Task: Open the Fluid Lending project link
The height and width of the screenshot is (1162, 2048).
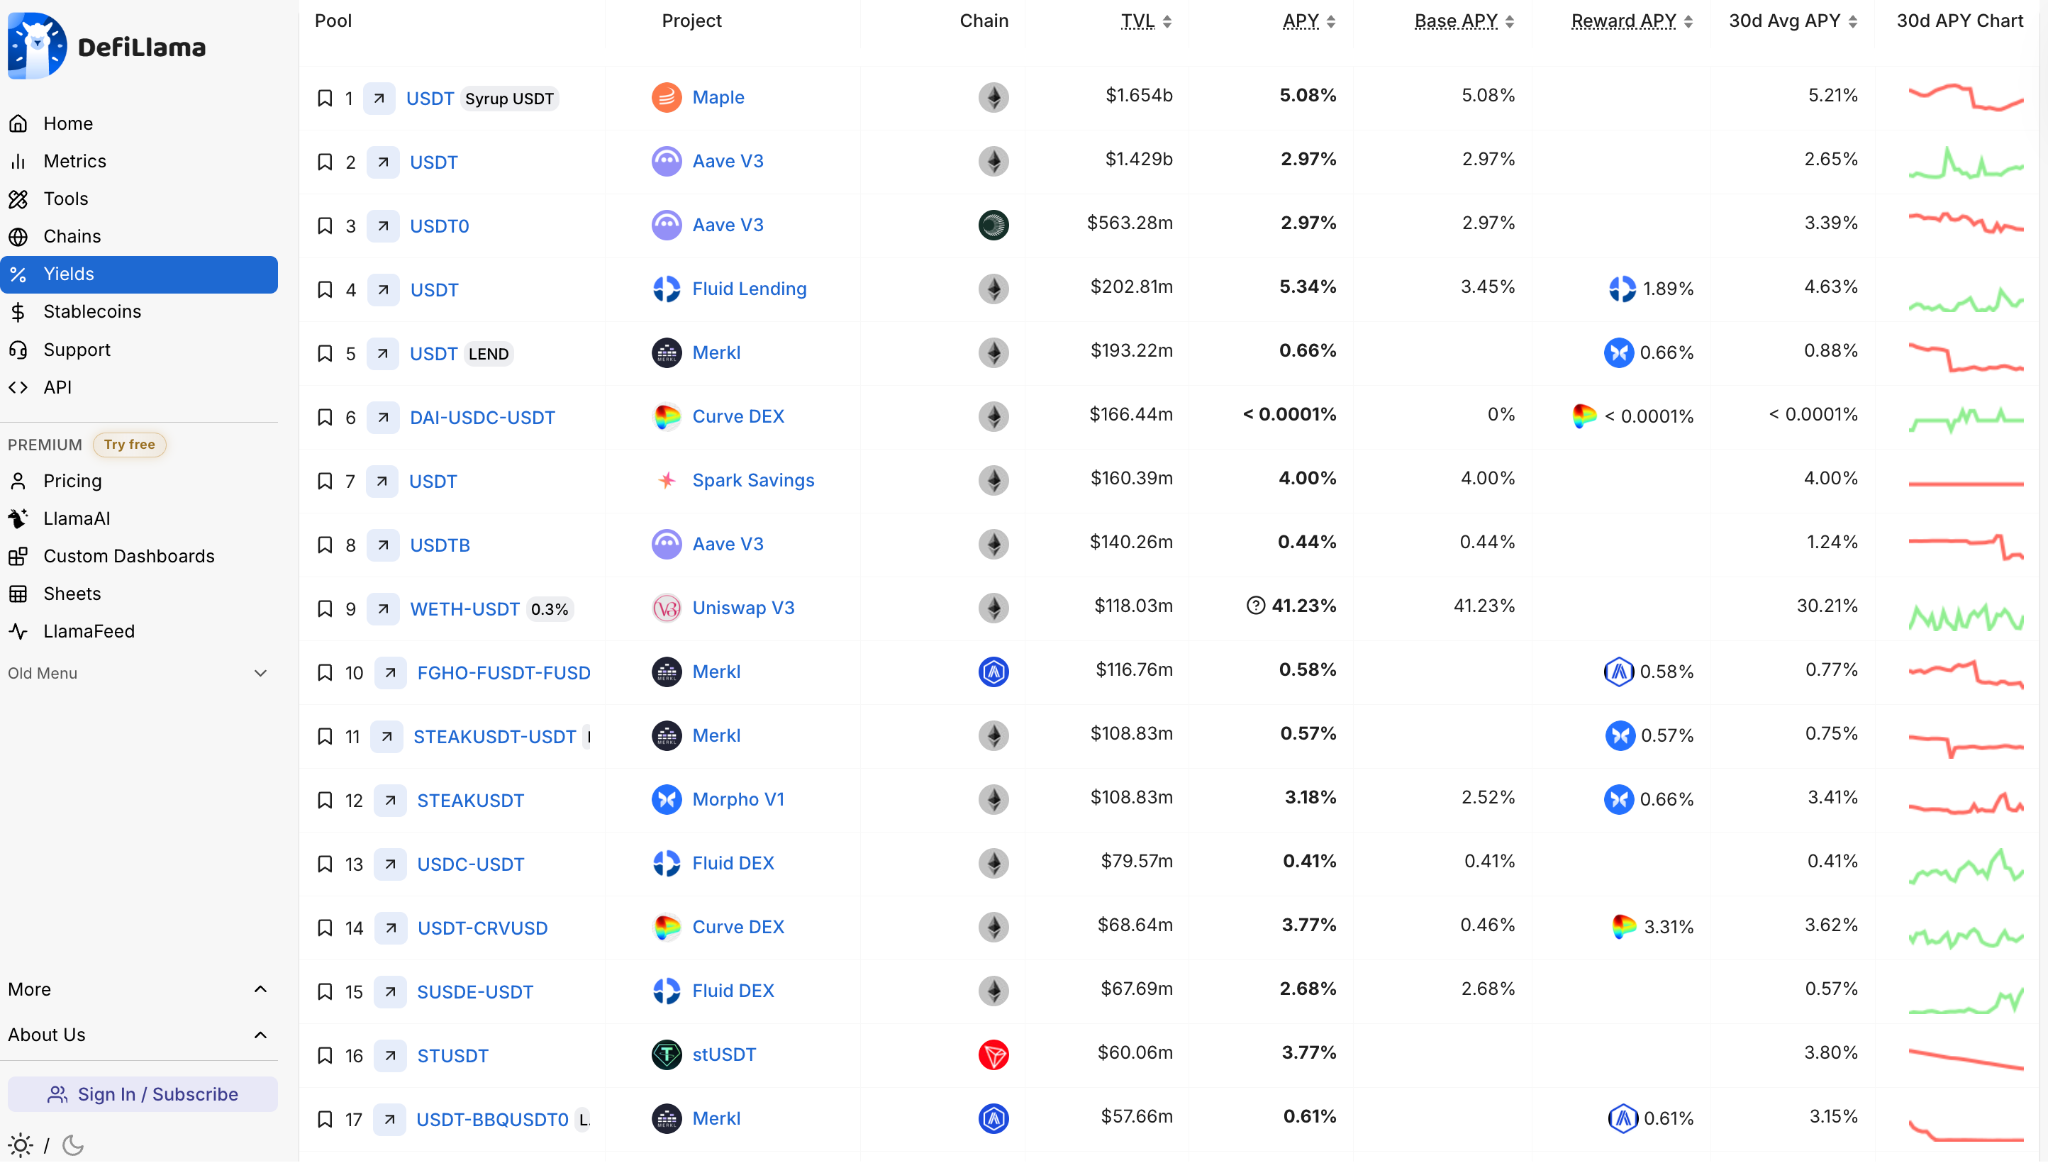Action: point(749,289)
